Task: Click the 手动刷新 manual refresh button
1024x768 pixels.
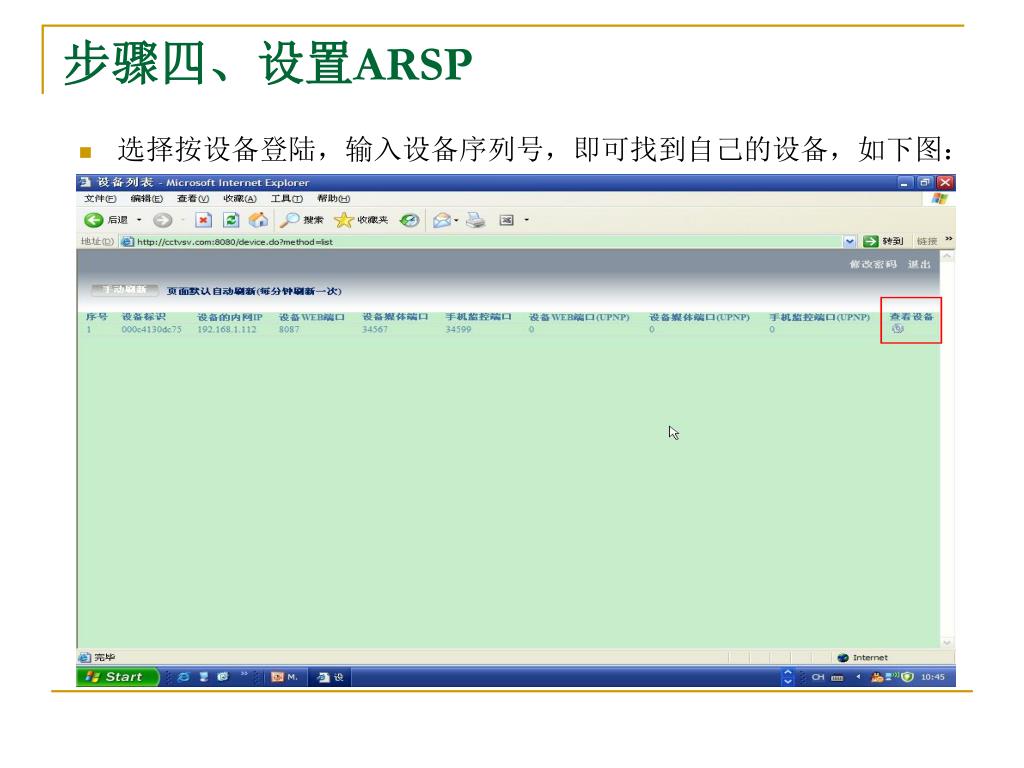Action: [x=124, y=290]
